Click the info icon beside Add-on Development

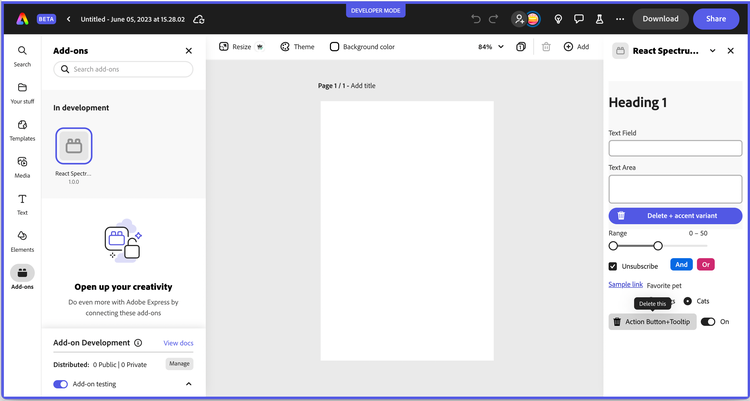point(138,343)
